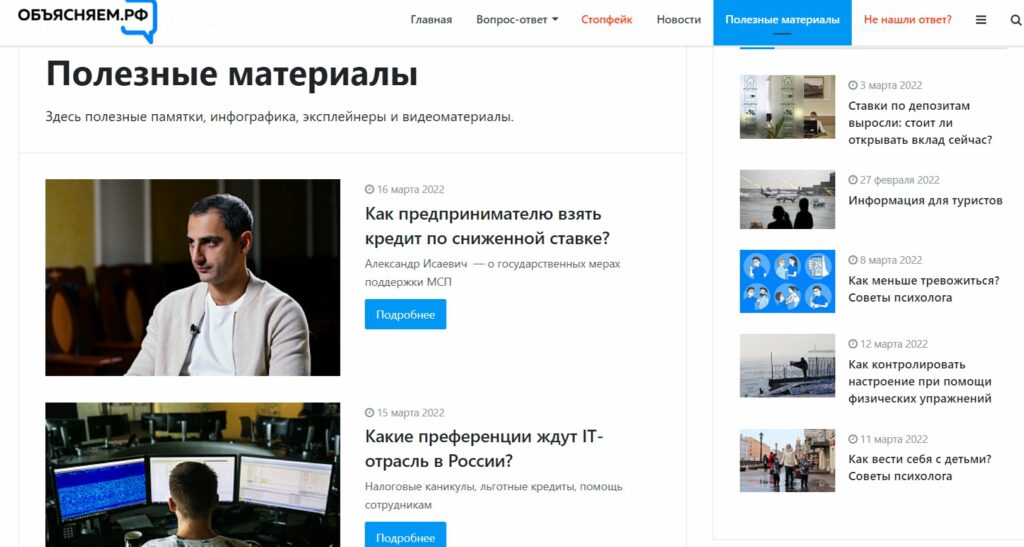This screenshot has width=1024, height=547.
Task: Open Как вести себя с детьми? article
Action: coord(920,467)
